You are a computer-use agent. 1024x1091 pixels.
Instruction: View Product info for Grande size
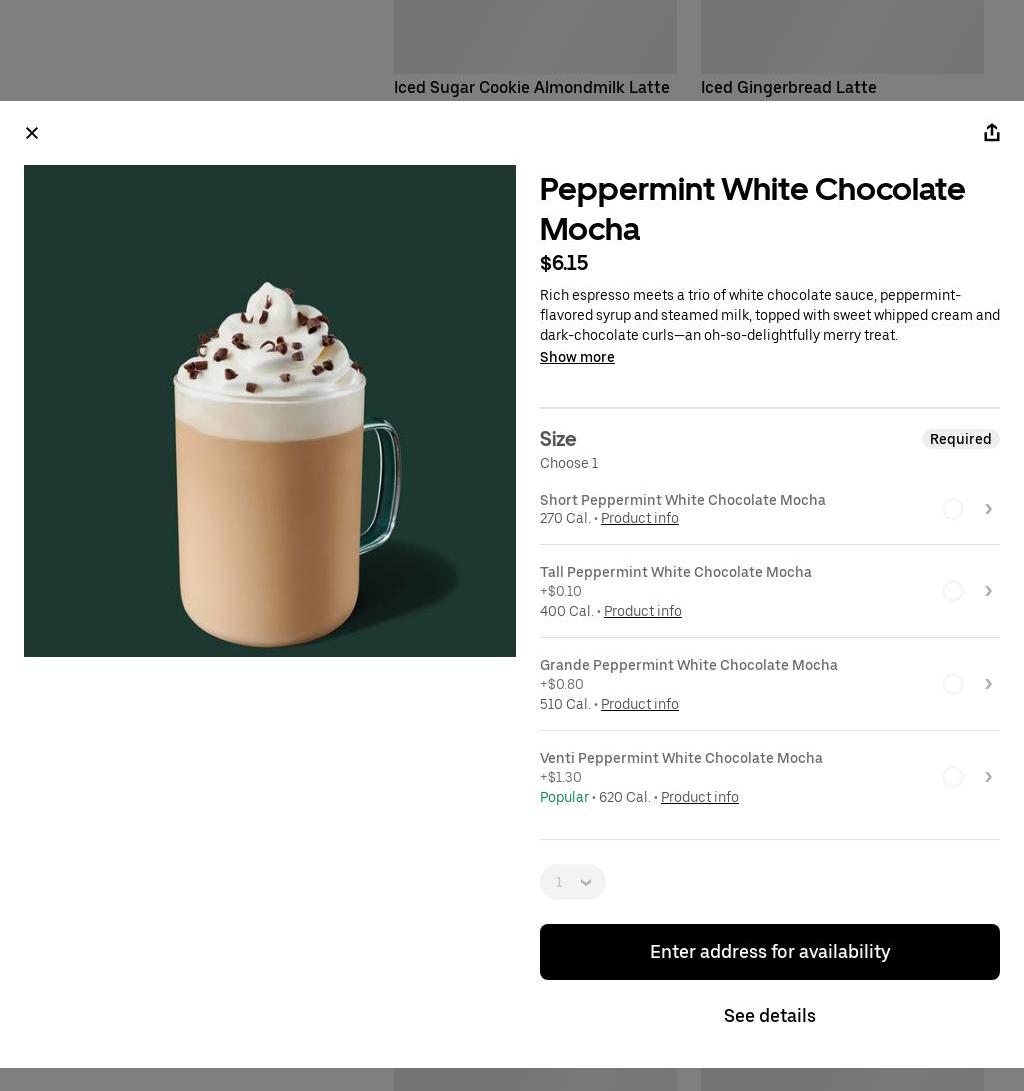tap(640, 704)
